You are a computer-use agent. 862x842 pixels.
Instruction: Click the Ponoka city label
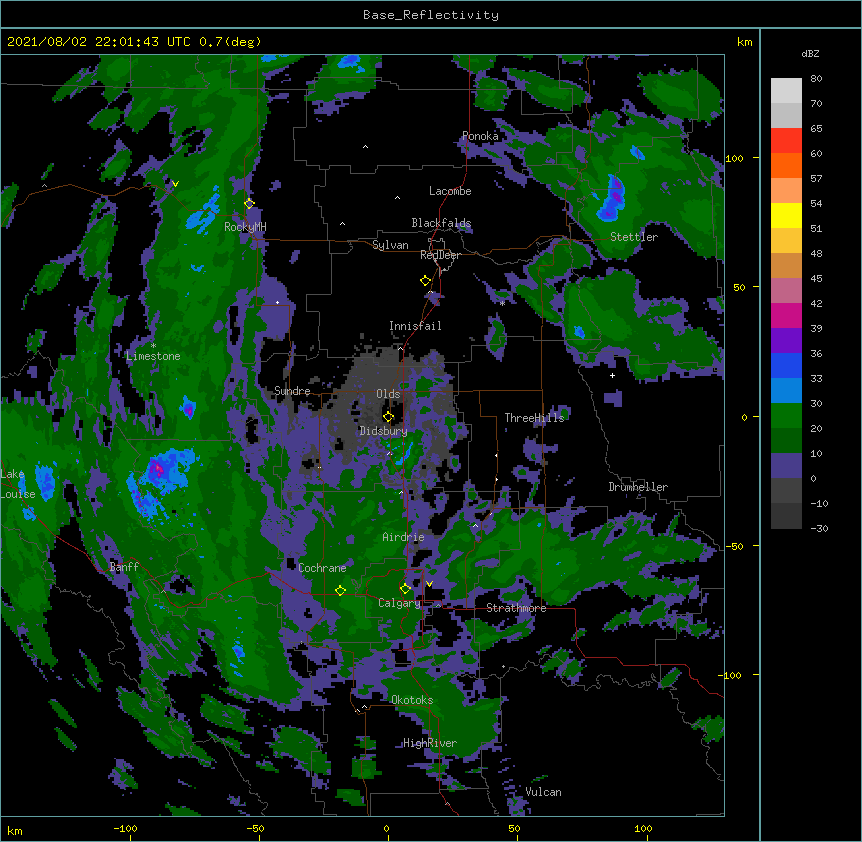480,136
